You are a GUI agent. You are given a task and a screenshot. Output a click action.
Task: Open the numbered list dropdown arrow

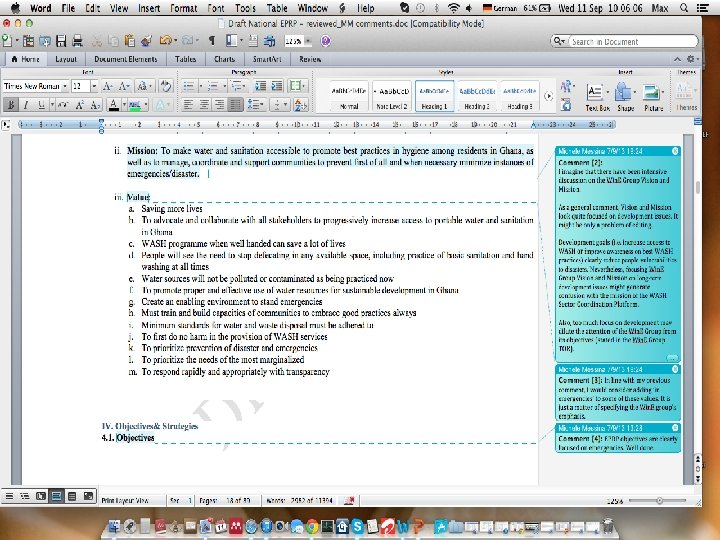[225, 86]
